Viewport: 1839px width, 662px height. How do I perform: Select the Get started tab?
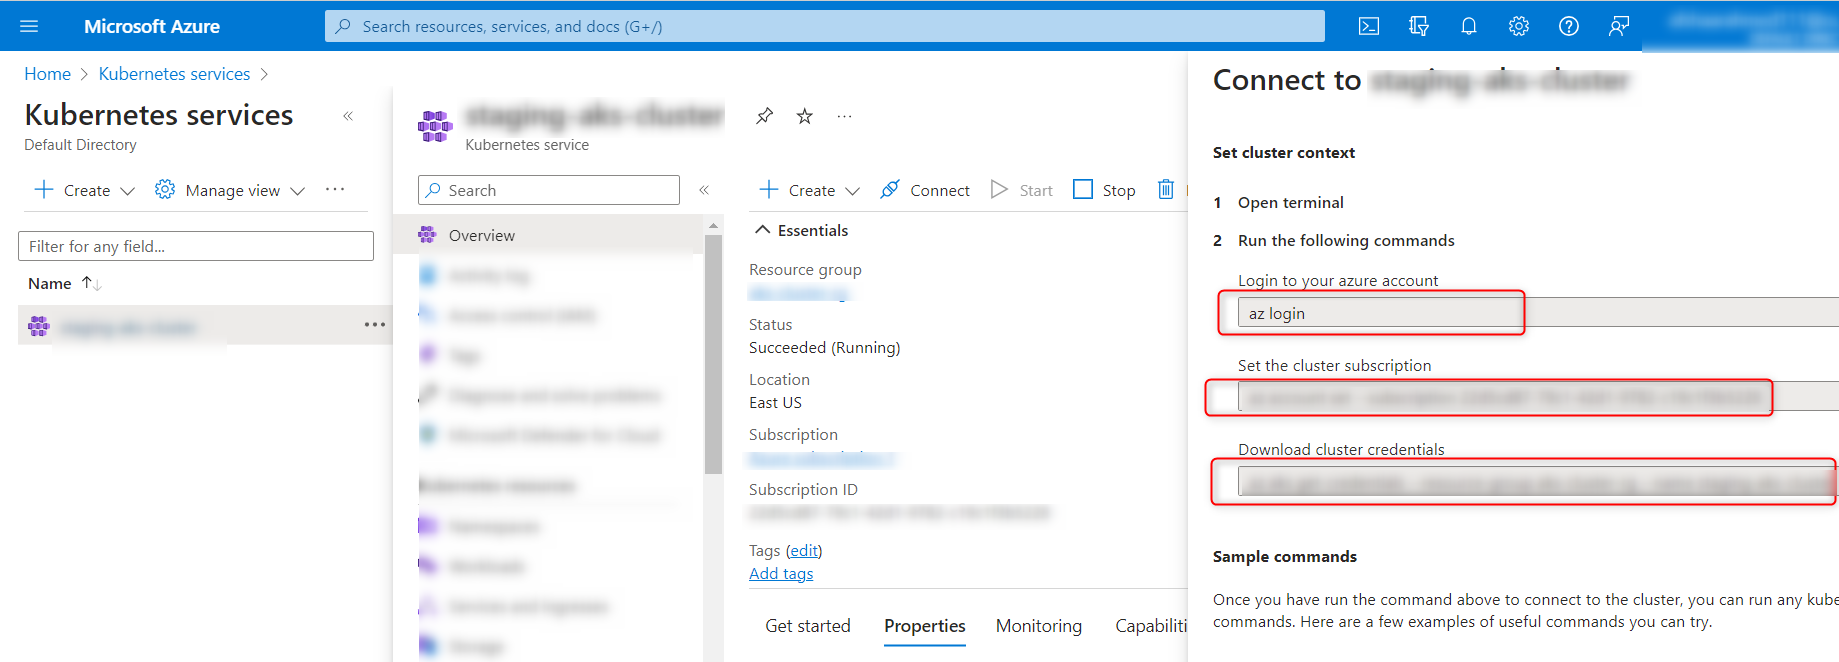click(x=807, y=626)
